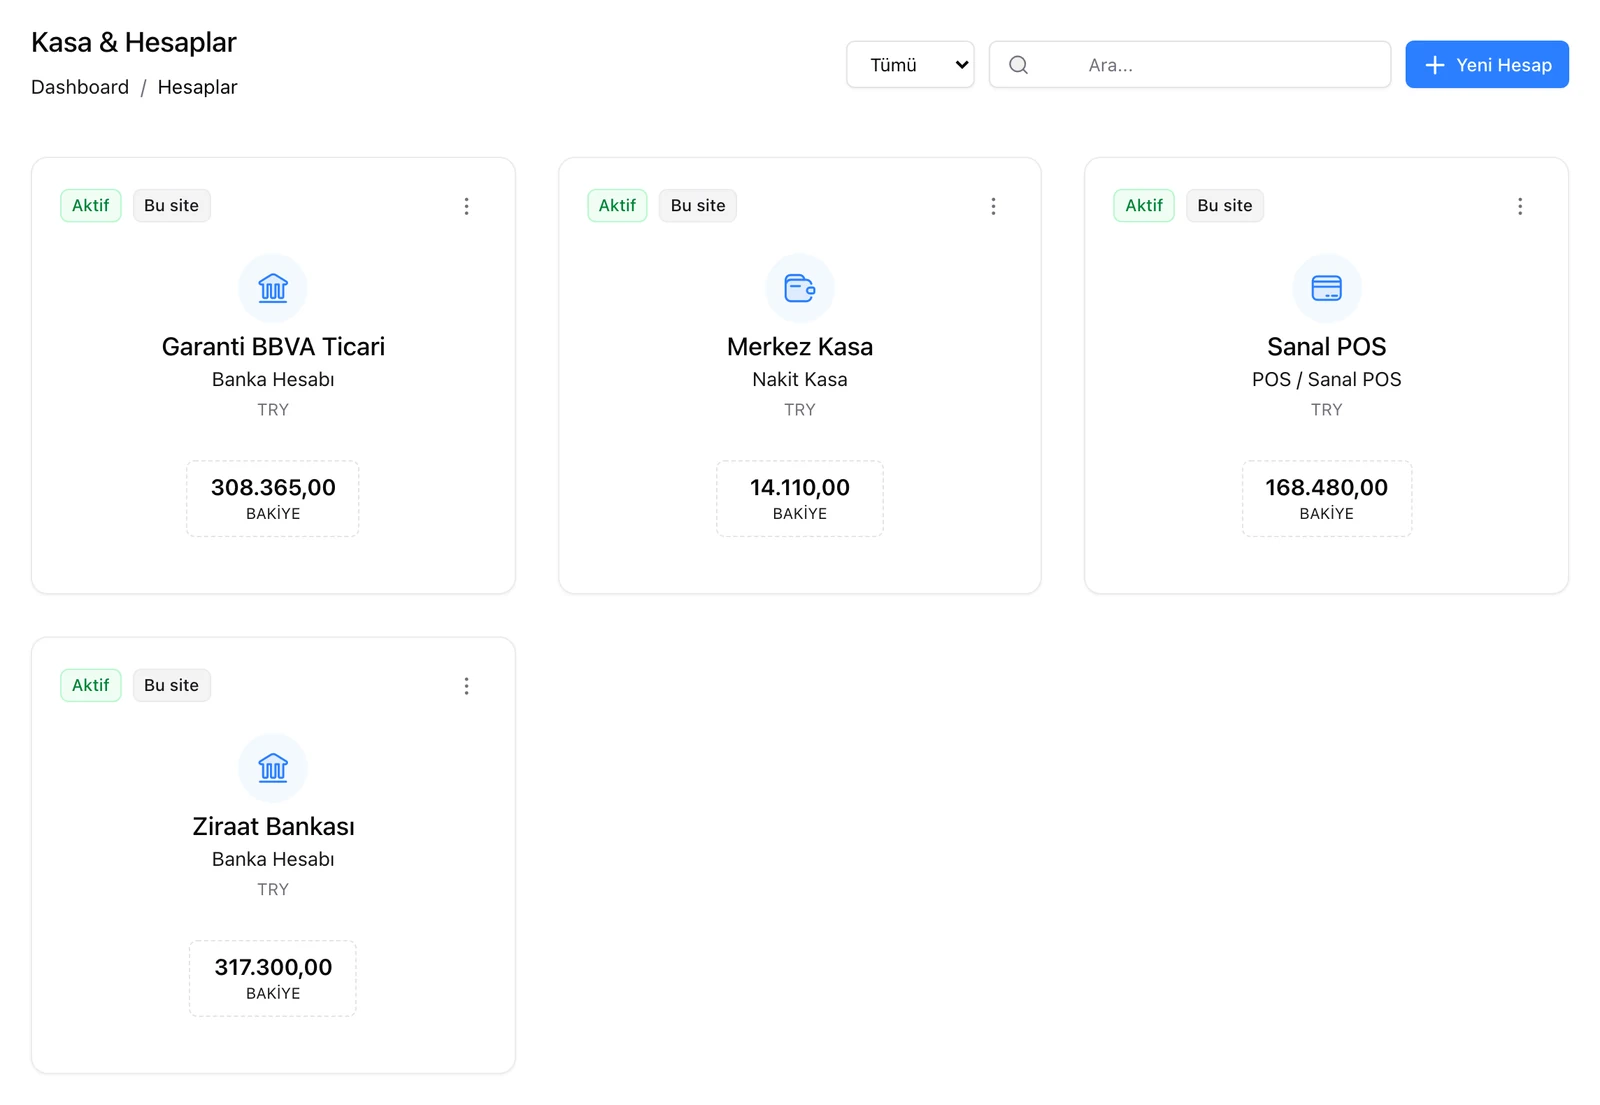Click the Nakit Kasa account type label
1600x1105 pixels.
tap(800, 380)
